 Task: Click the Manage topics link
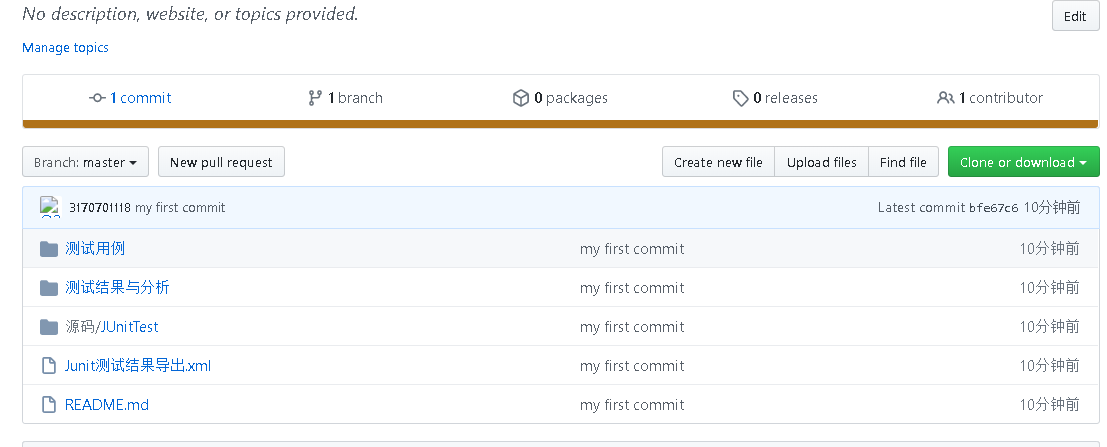[65, 47]
